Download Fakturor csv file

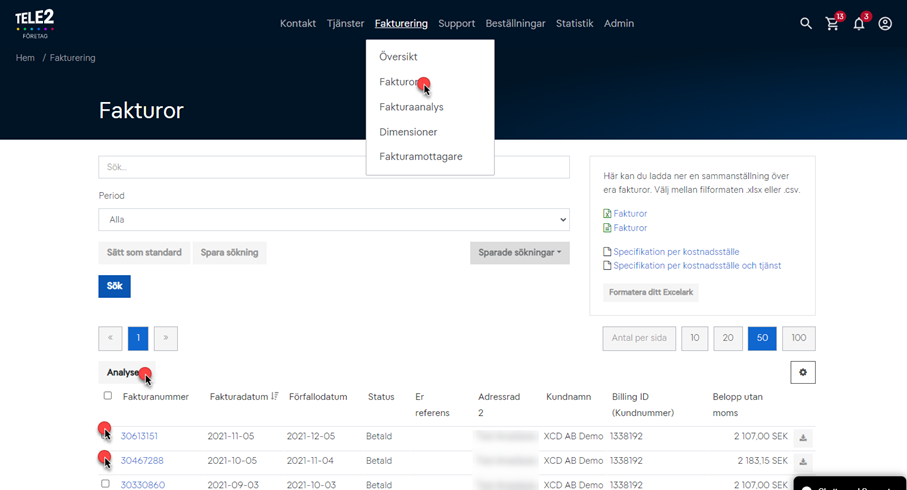pos(625,228)
